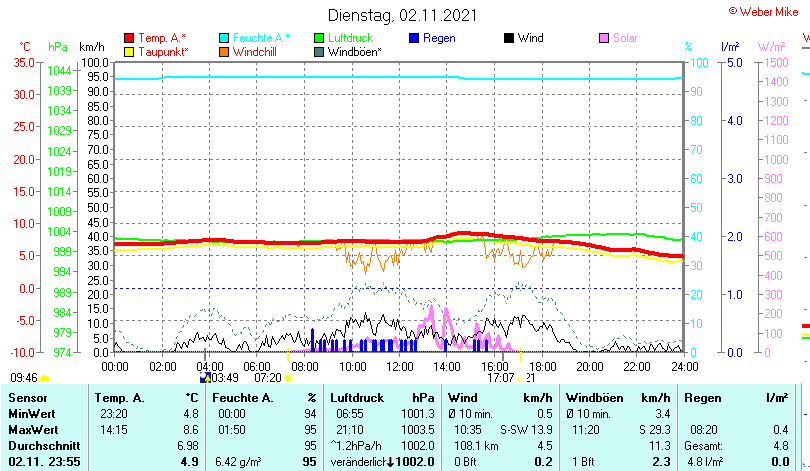The image size is (810, 471).
Task: Click the yellow Taupunkt legend swatch
Action: pyautogui.click(x=129, y=51)
